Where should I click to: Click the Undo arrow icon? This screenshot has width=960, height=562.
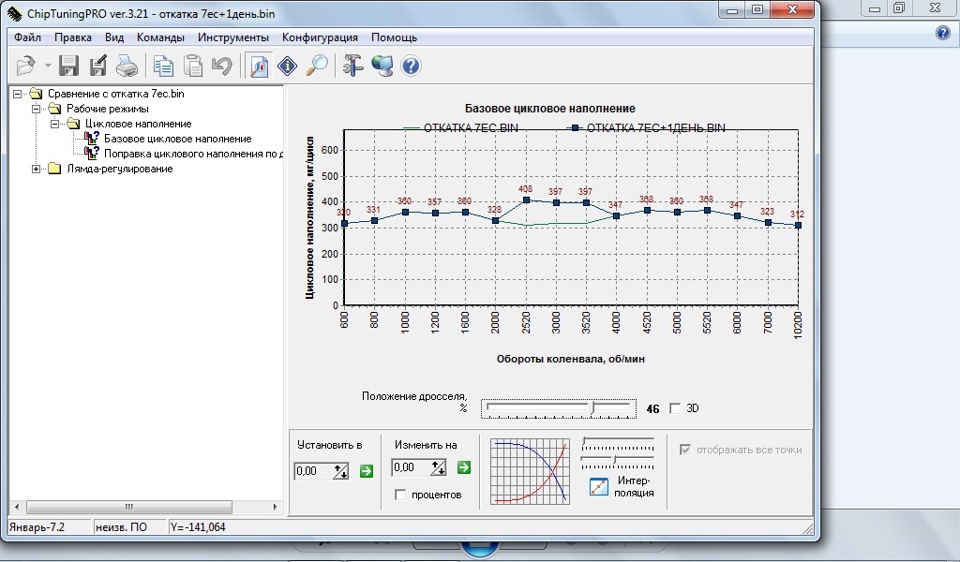(x=222, y=67)
